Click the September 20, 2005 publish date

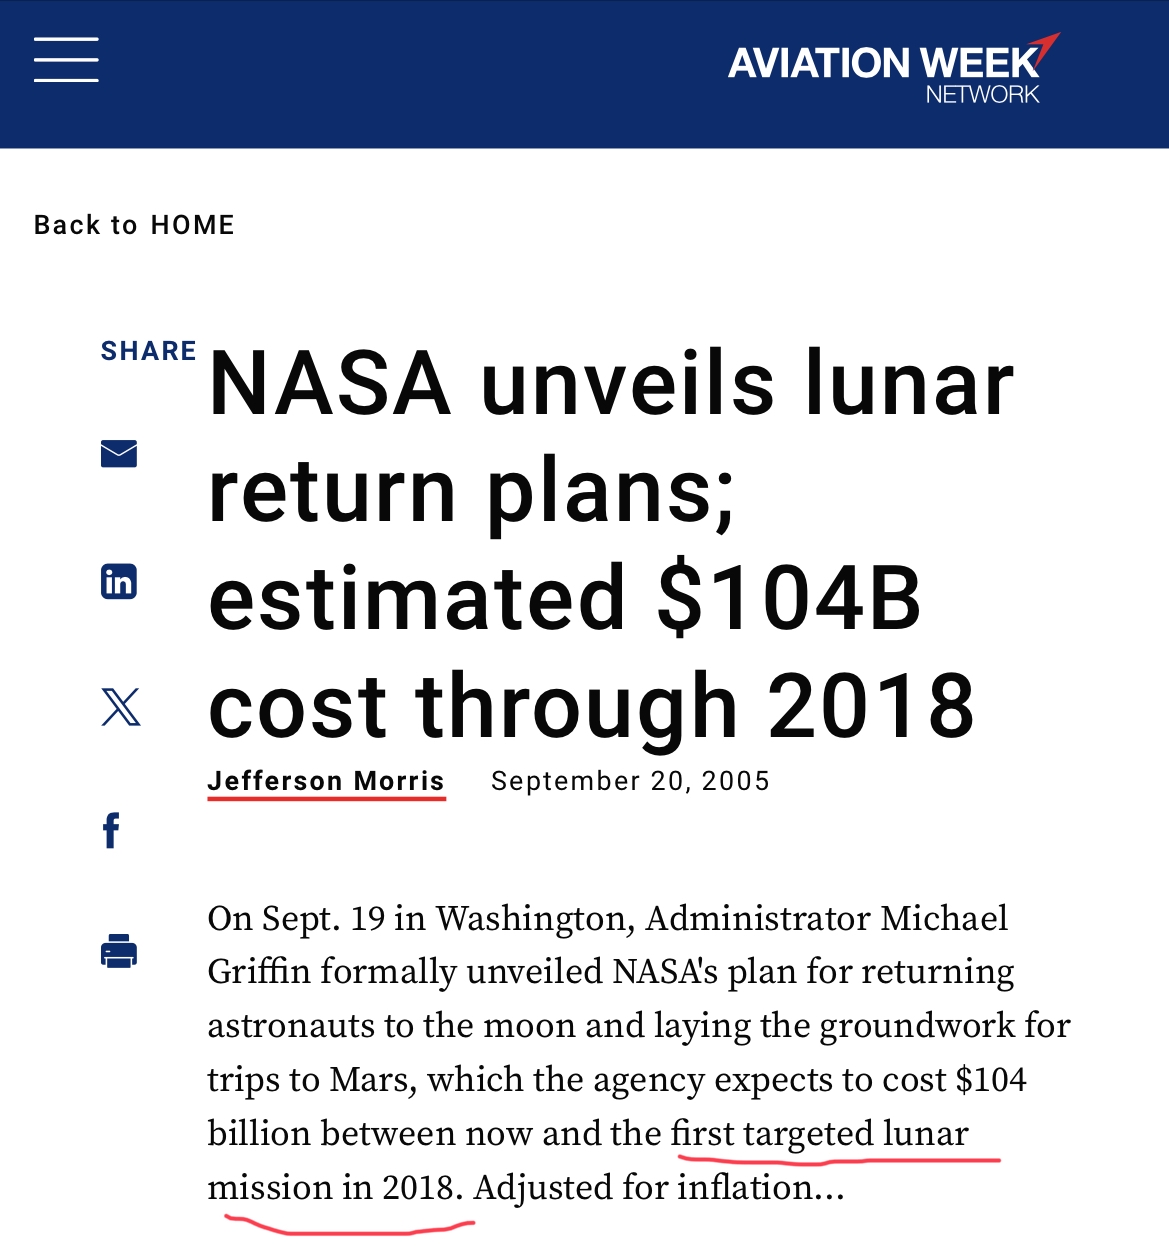[x=630, y=781]
